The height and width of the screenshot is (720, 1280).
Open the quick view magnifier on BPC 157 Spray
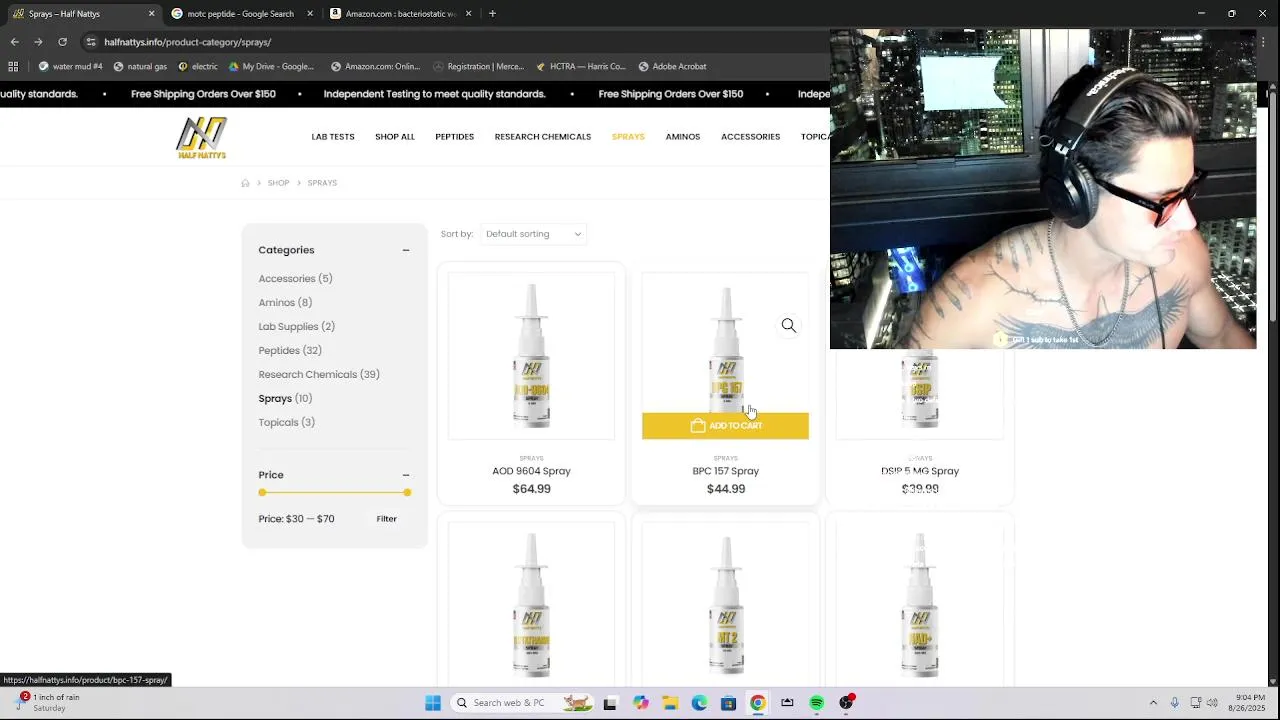click(x=789, y=325)
